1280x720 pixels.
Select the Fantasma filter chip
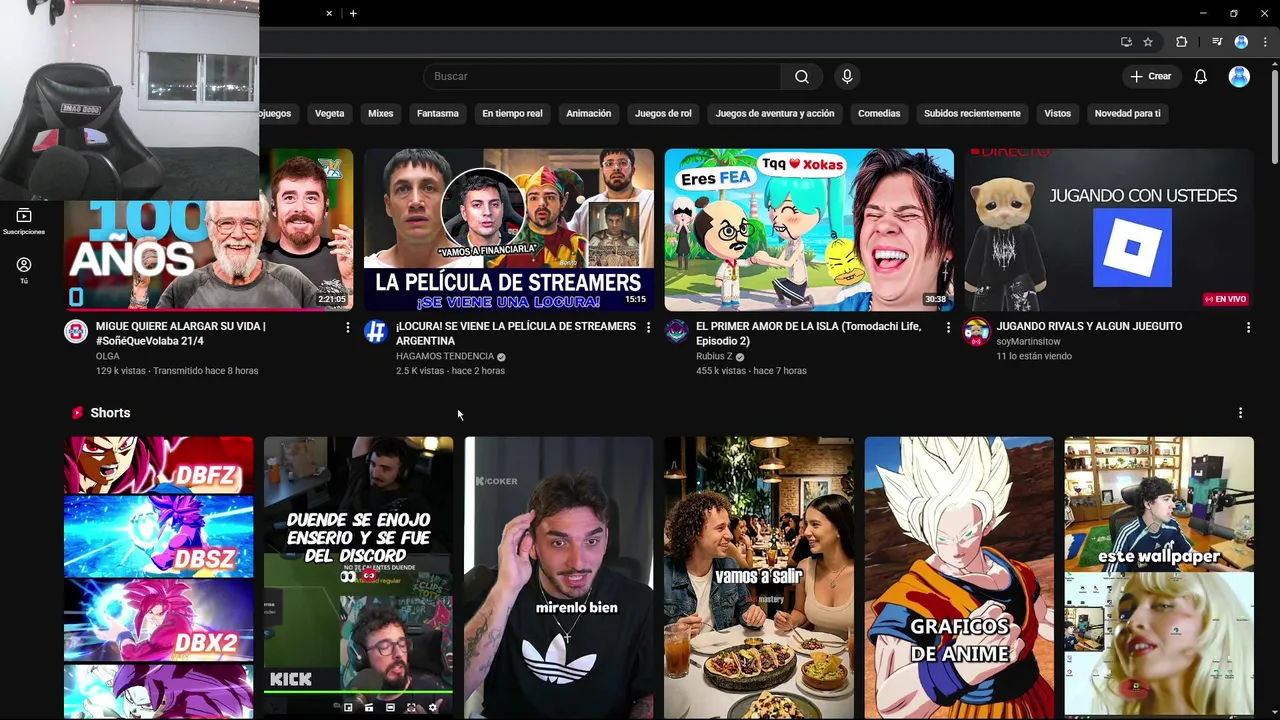[x=437, y=114]
